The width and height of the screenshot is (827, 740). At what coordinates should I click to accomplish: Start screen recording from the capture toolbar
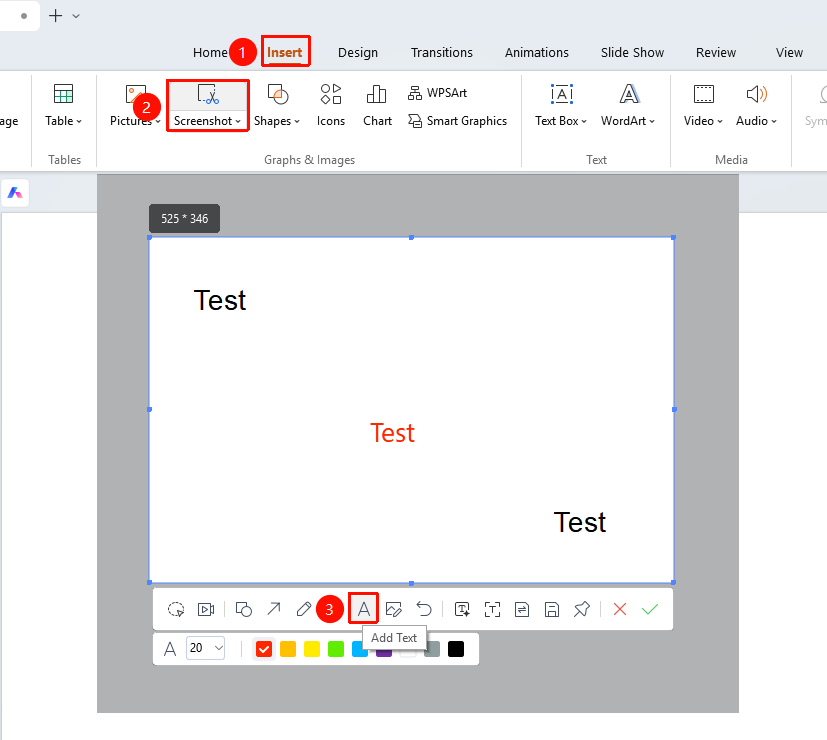click(x=206, y=609)
